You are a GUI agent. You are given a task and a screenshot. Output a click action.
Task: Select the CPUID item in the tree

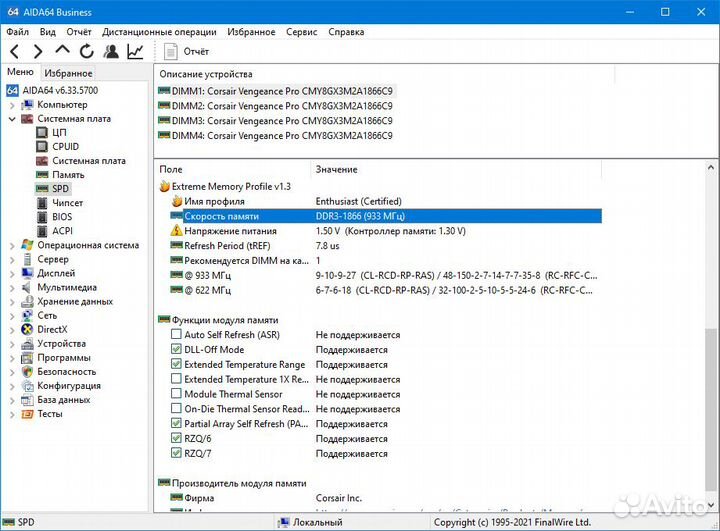(65, 146)
